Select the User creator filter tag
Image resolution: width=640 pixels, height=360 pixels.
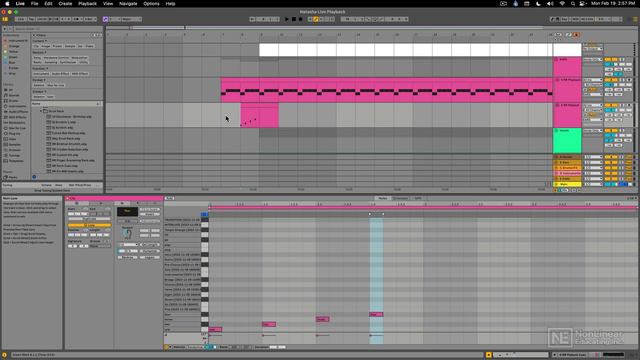coord(50,97)
